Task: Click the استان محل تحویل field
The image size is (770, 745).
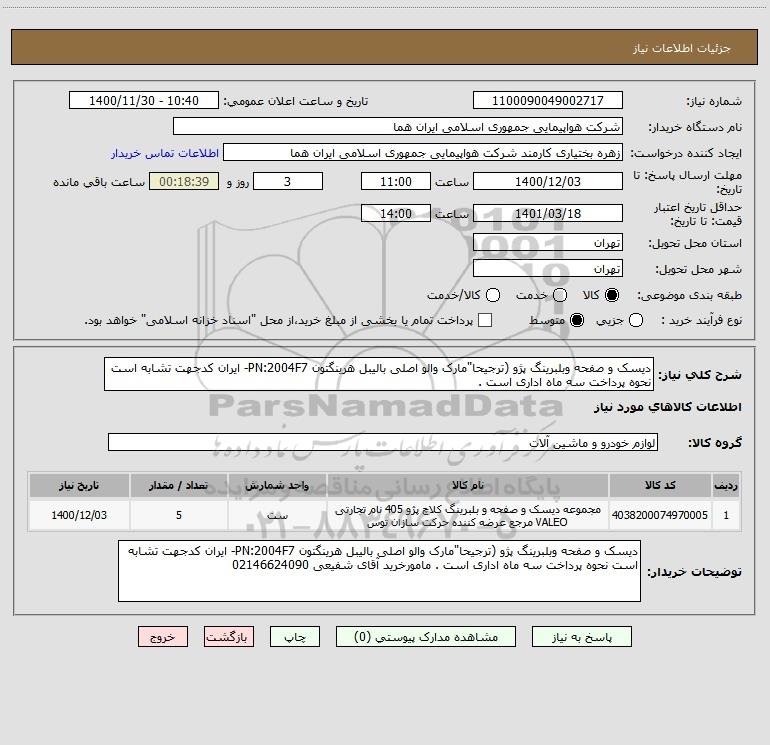Action: pyautogui.click(x=548, y=243)
